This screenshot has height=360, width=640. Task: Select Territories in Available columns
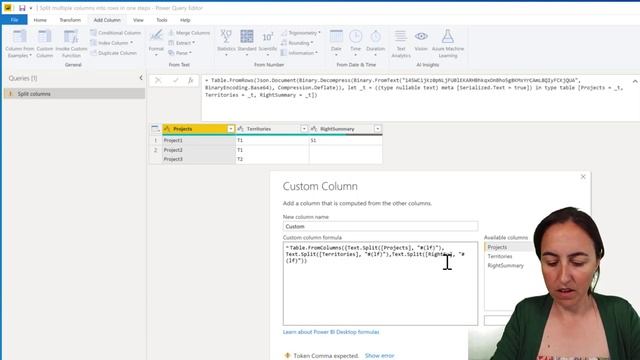pos(500,256)
